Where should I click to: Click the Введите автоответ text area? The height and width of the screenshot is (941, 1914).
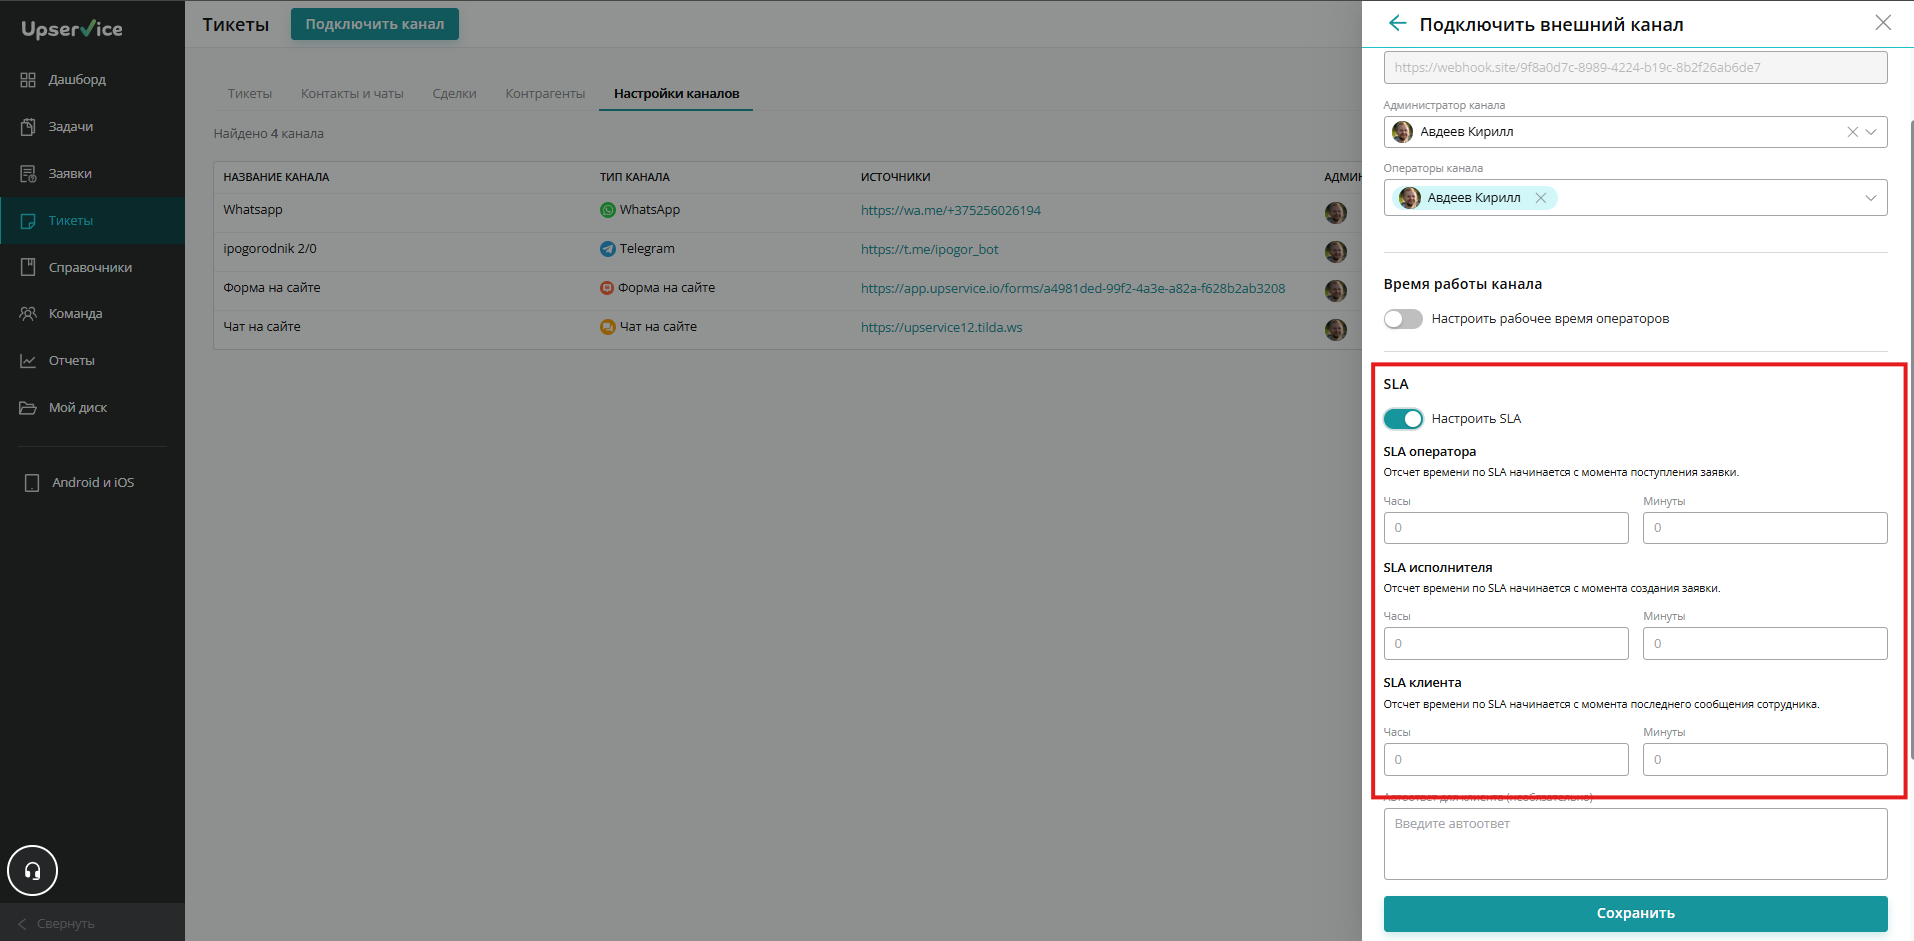point(1635,844)
